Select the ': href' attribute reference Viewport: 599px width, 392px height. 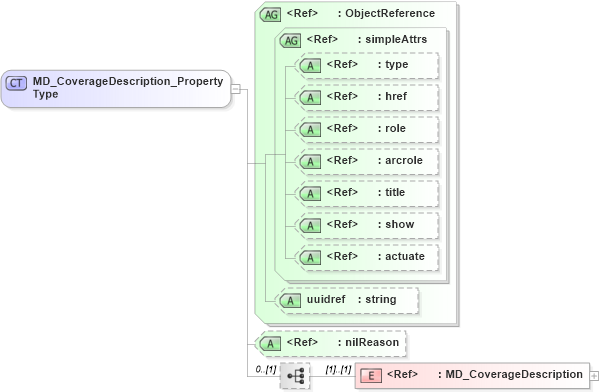click(x=392, y=96)
